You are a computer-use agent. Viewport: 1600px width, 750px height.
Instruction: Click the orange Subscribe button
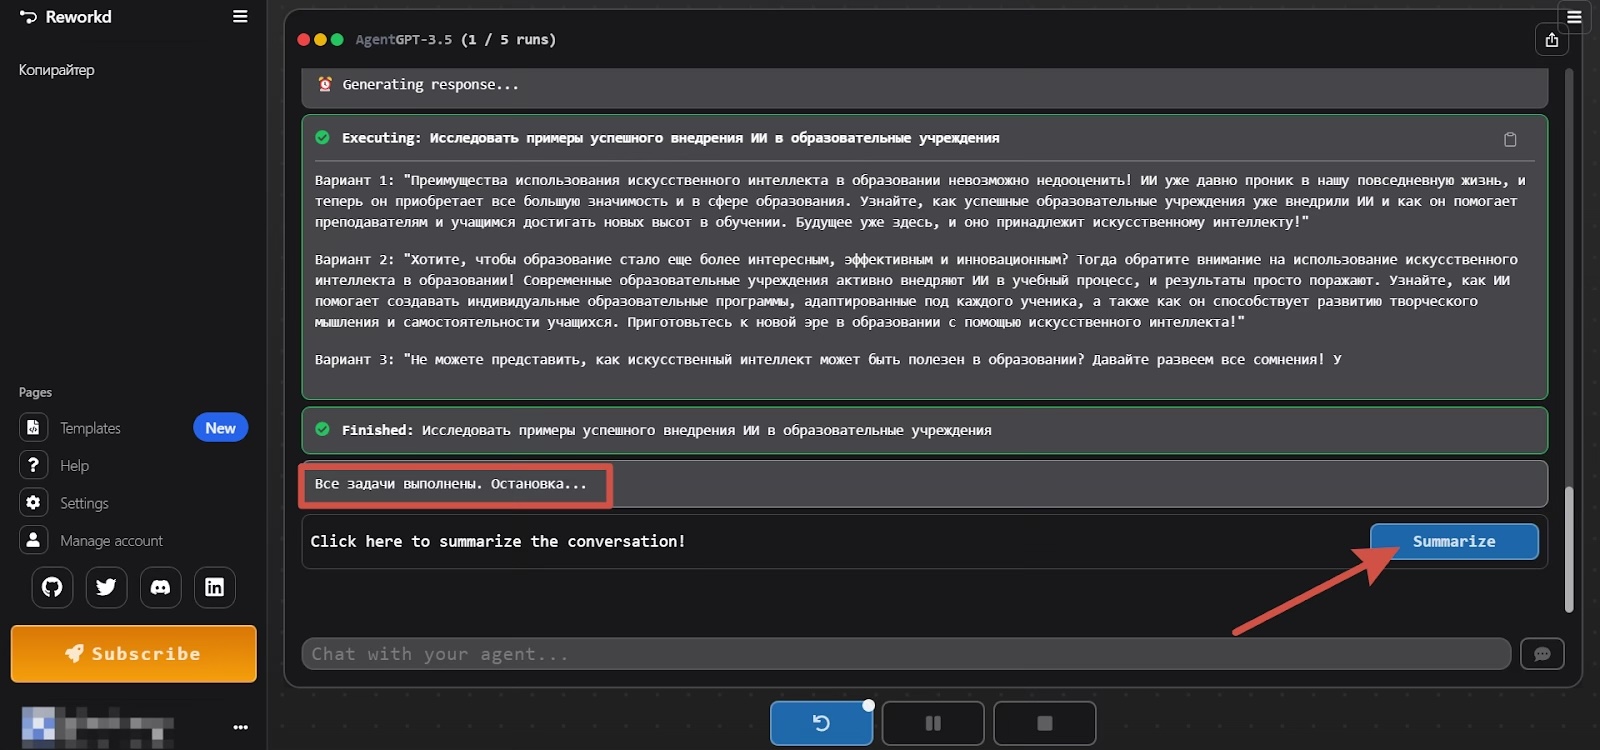click(134, 654)
